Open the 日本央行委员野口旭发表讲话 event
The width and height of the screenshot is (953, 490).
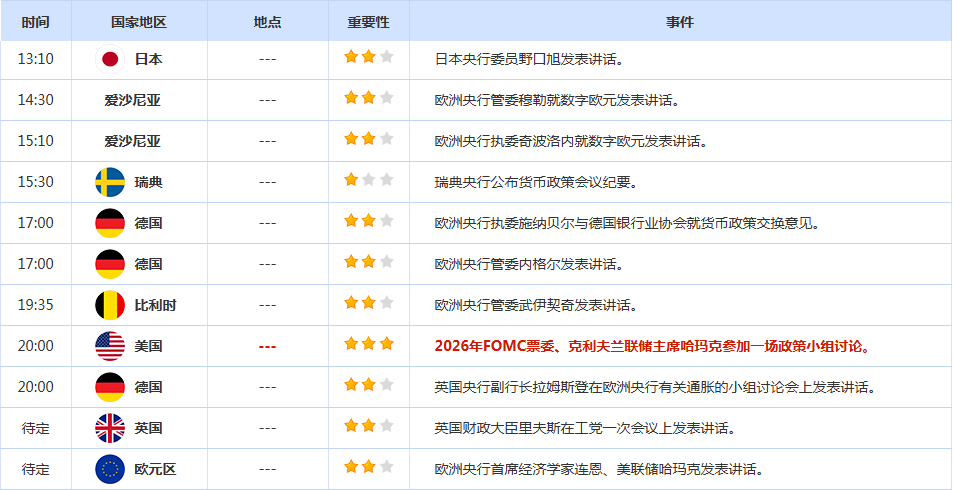pyautogui.click(x=529, y=59)
